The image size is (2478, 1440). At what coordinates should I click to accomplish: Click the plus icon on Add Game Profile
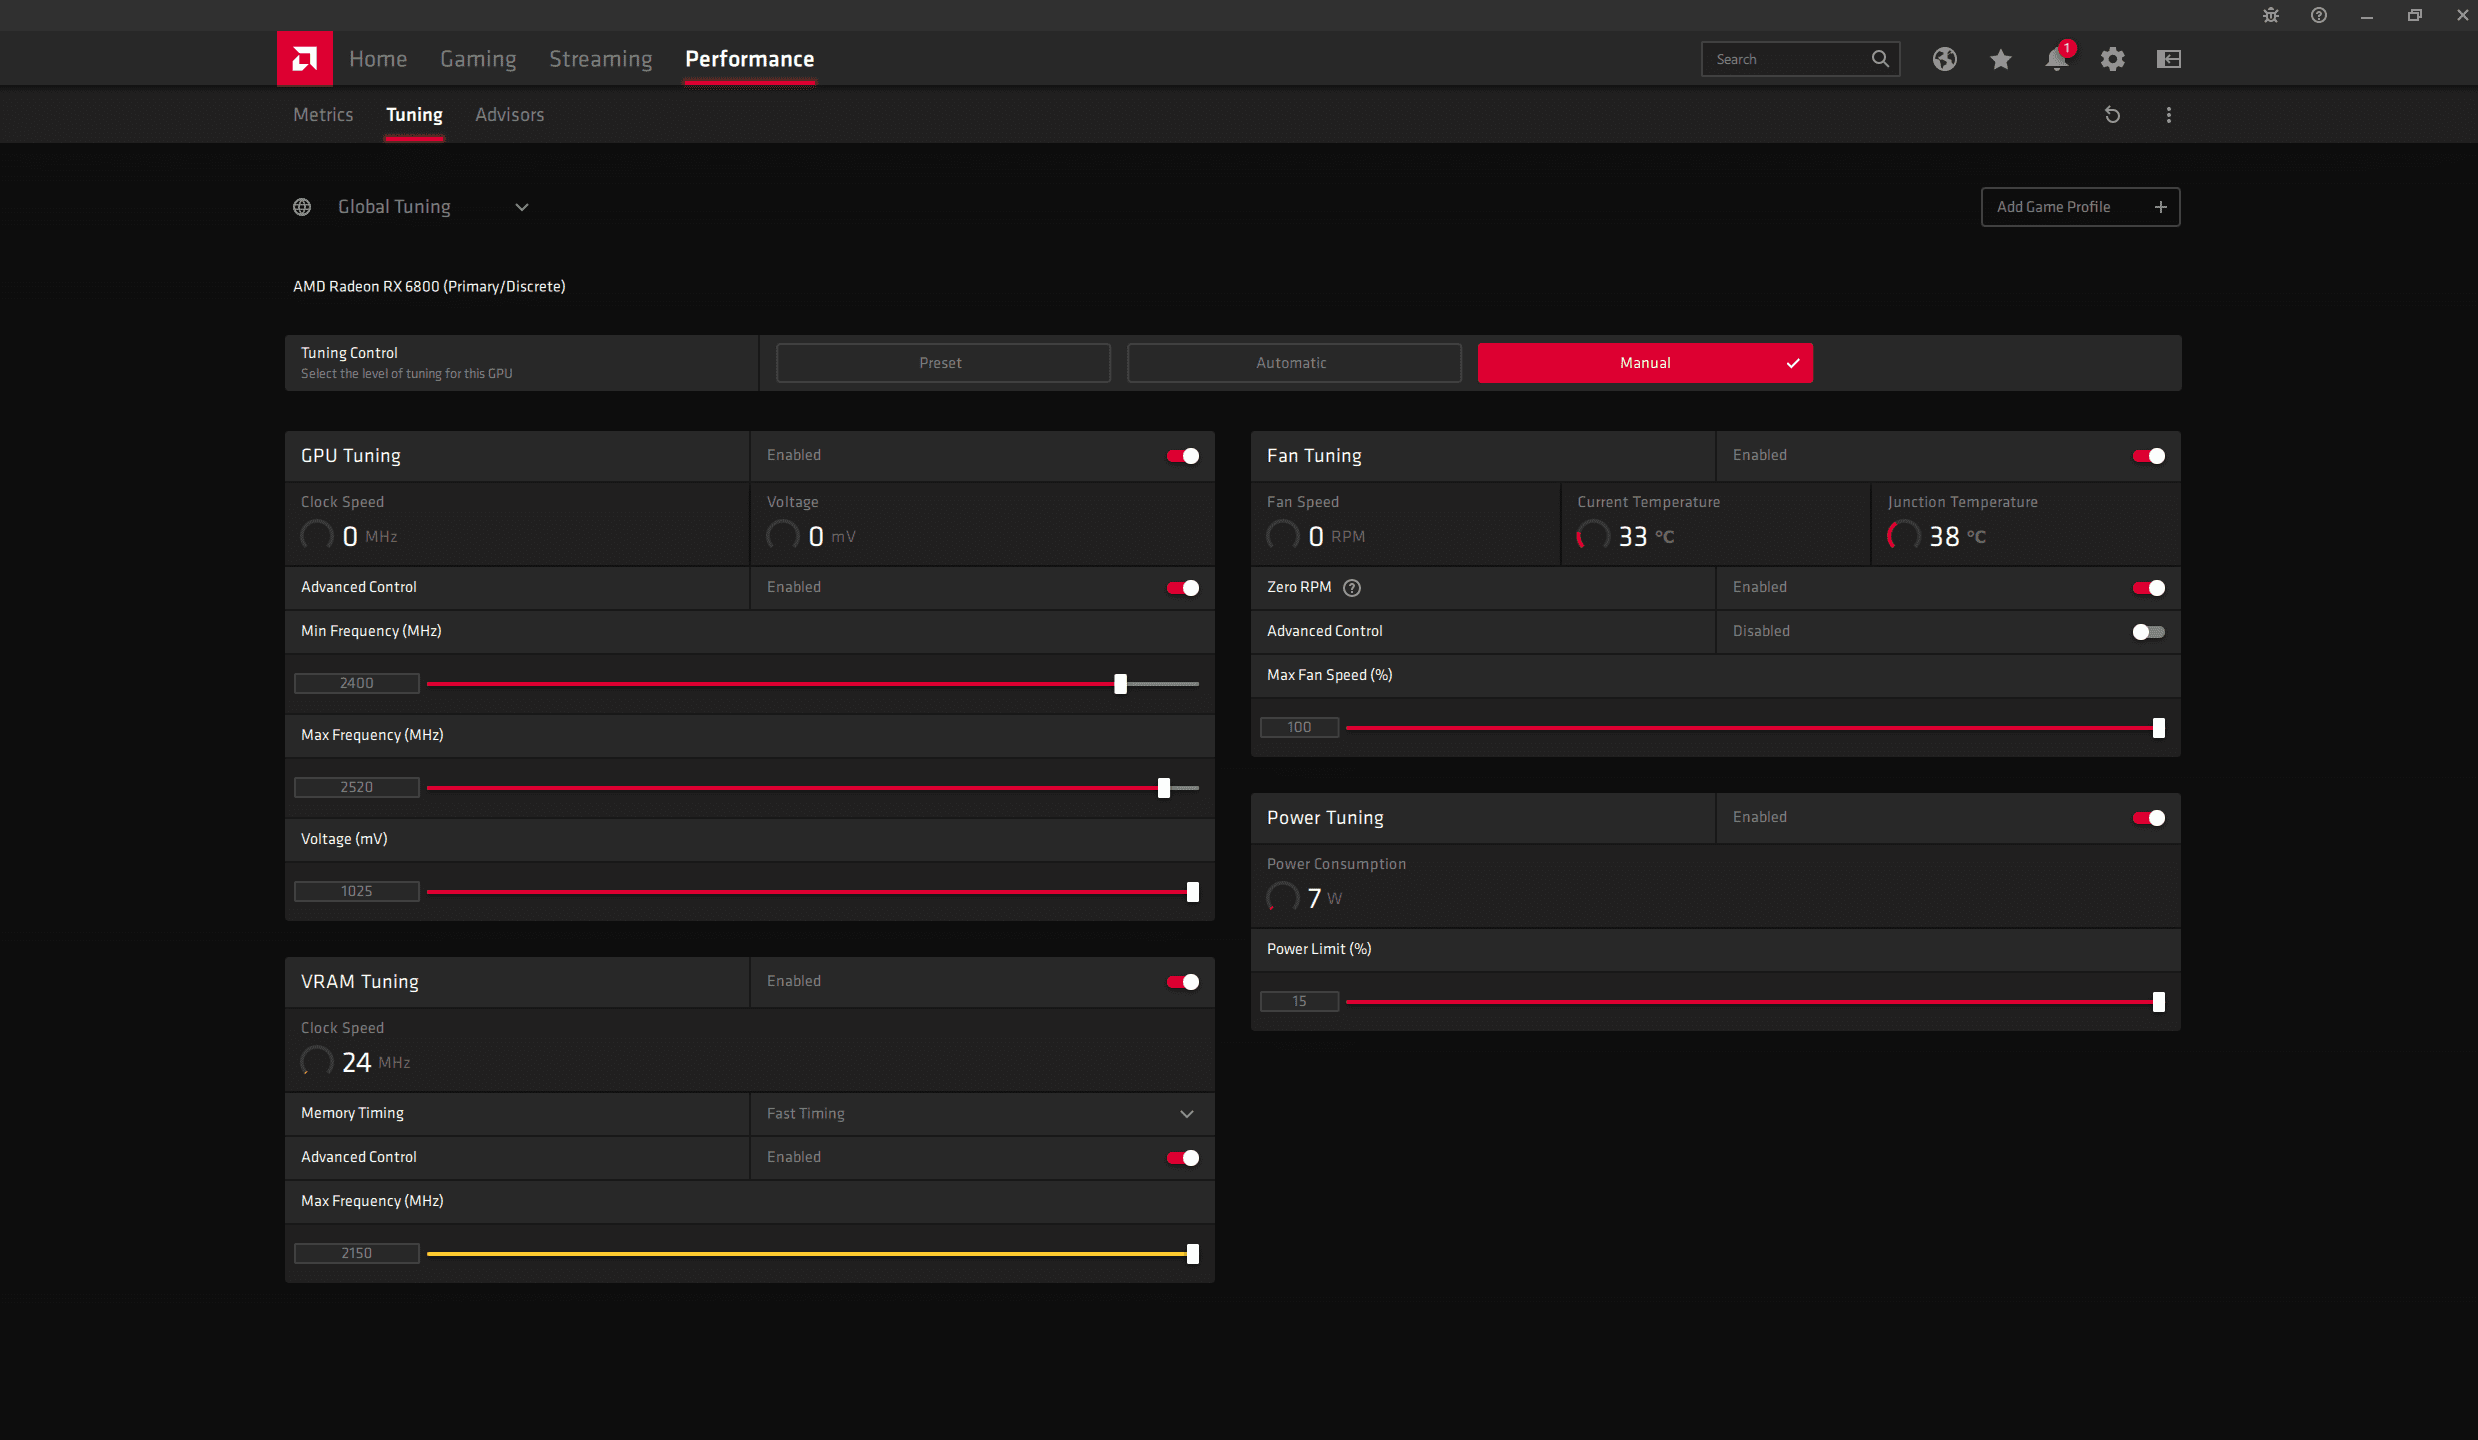pos(2160,207)
